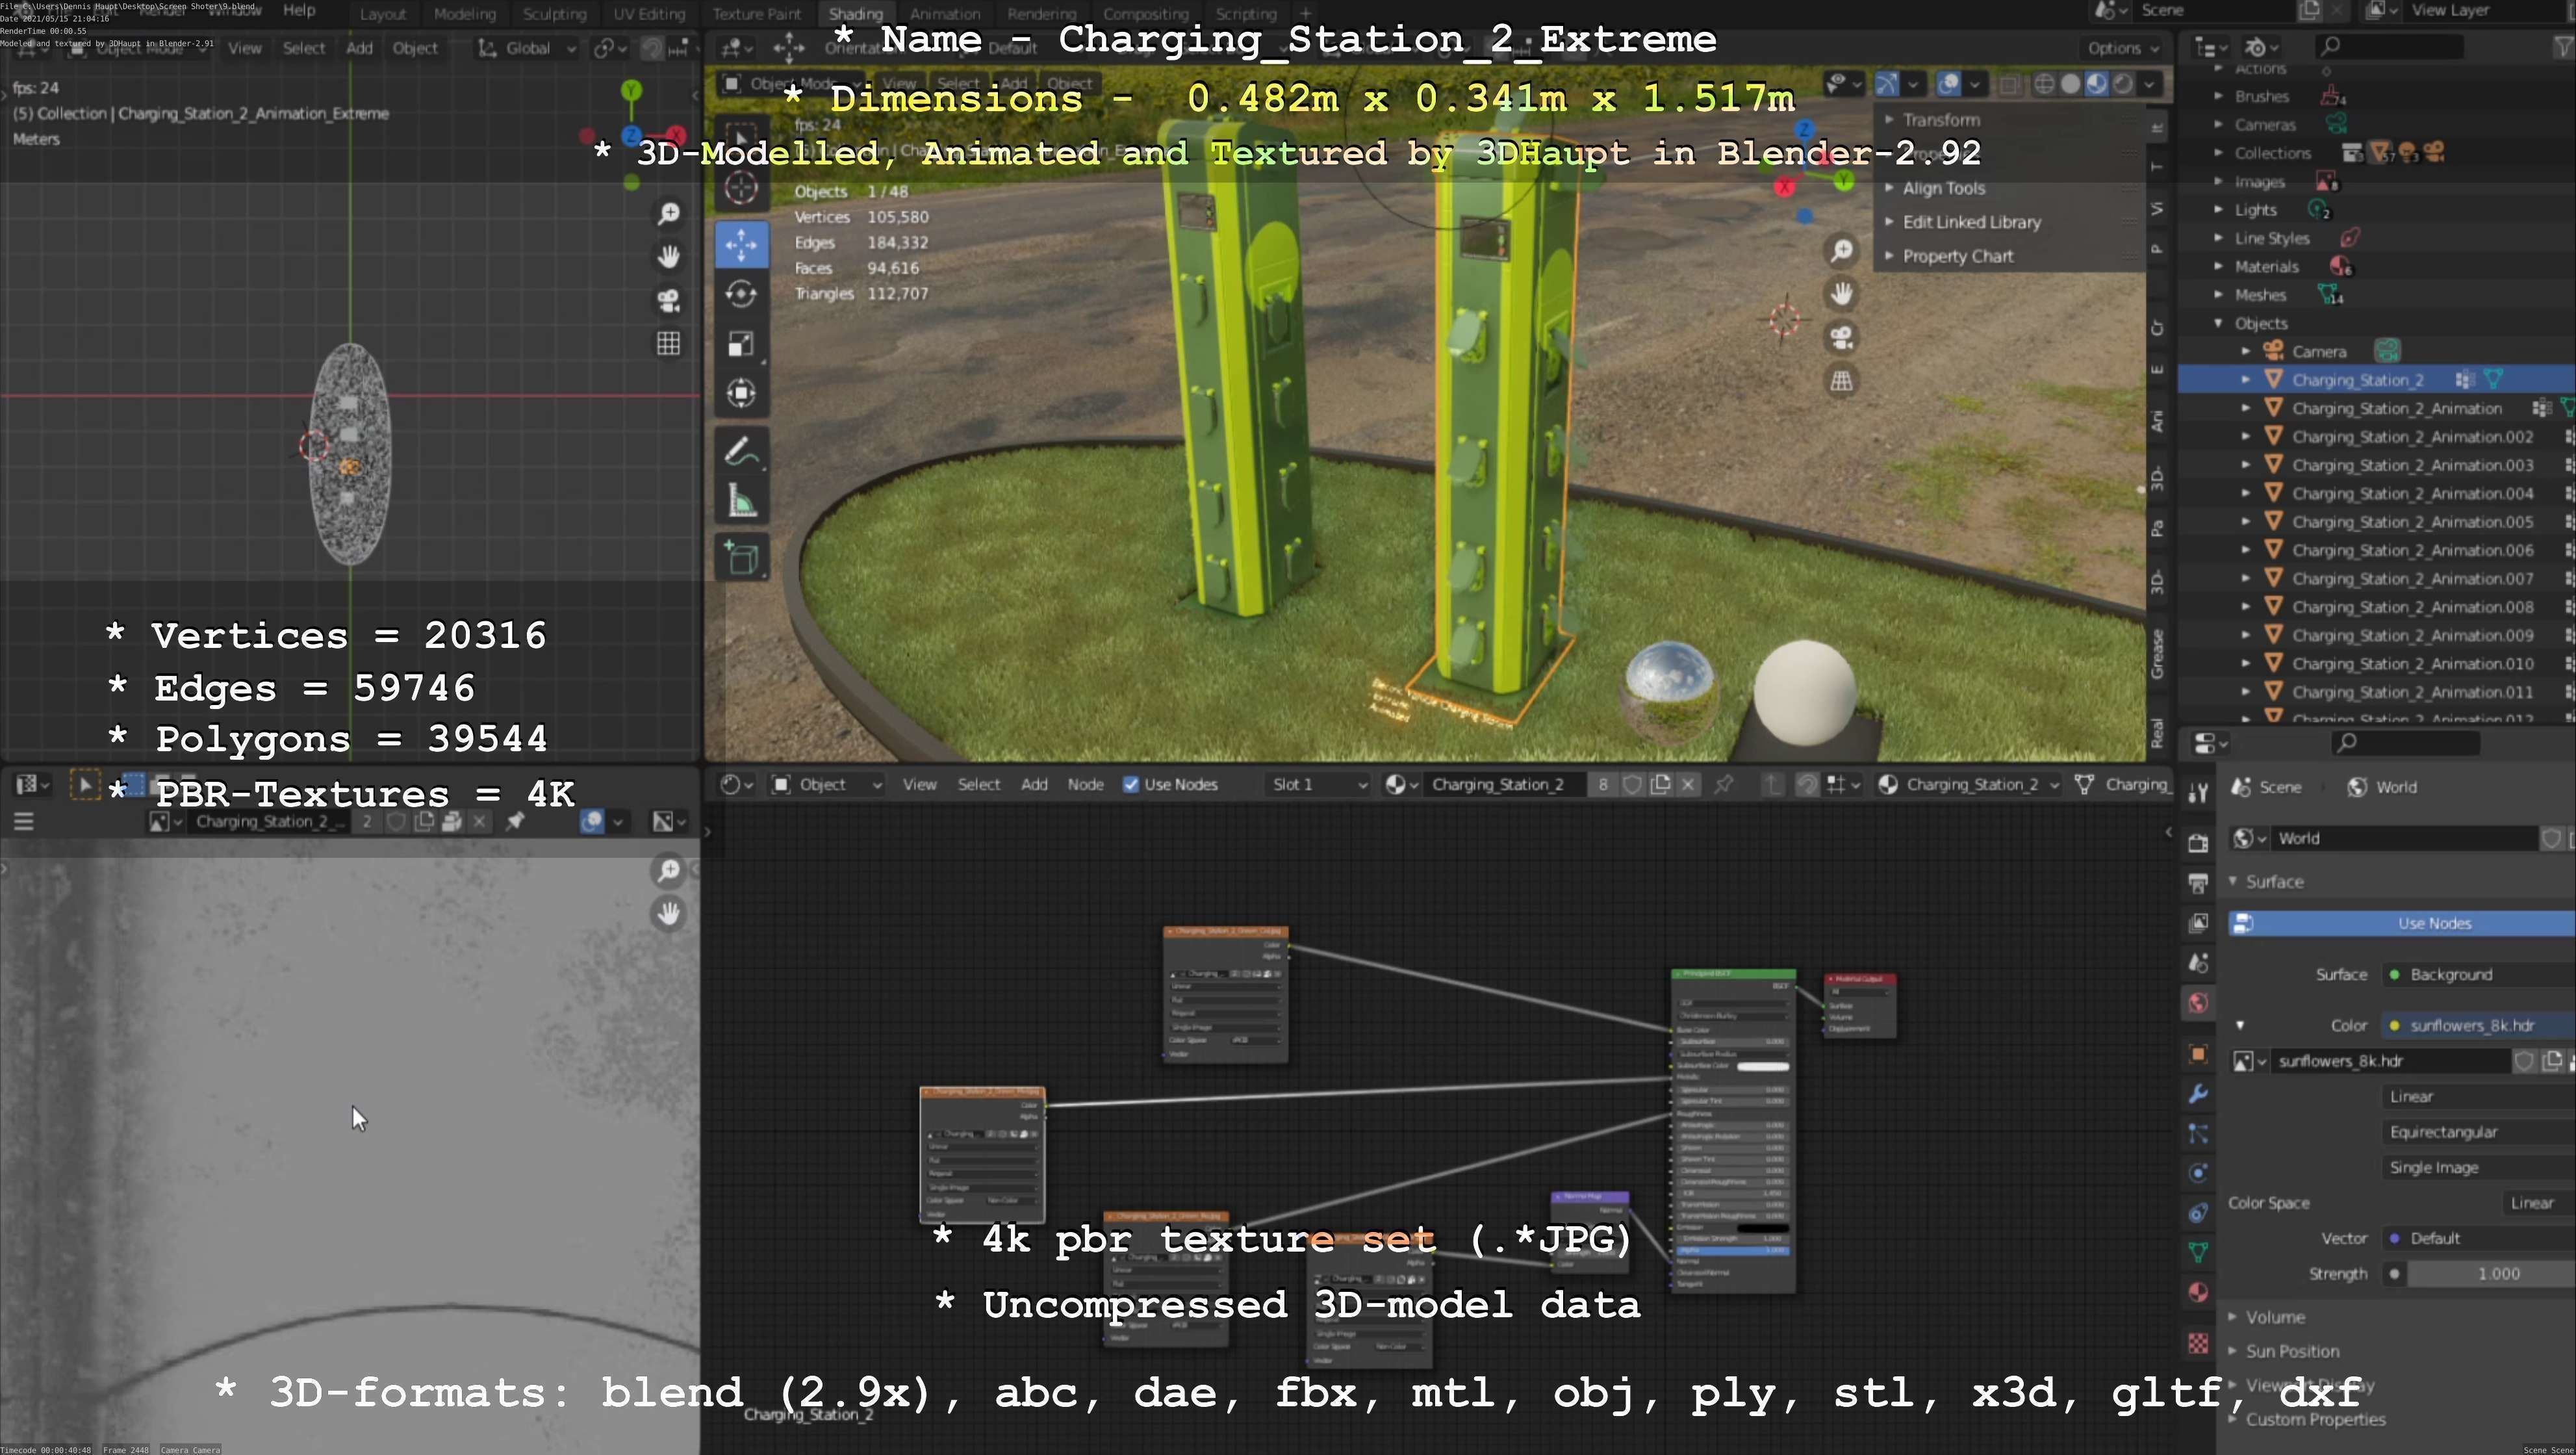Open the Object mode selector in the shader editor
The width and height of the screenshot is (2576, 1455).
827,785
